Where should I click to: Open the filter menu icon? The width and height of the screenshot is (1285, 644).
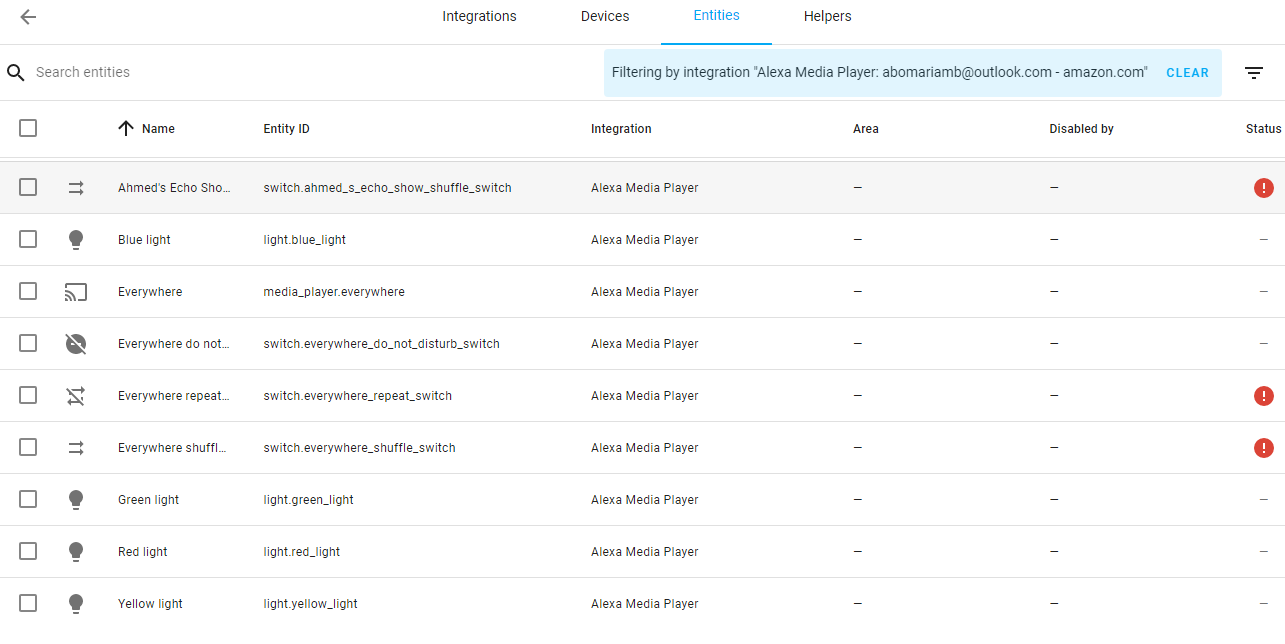point(1254,73)
